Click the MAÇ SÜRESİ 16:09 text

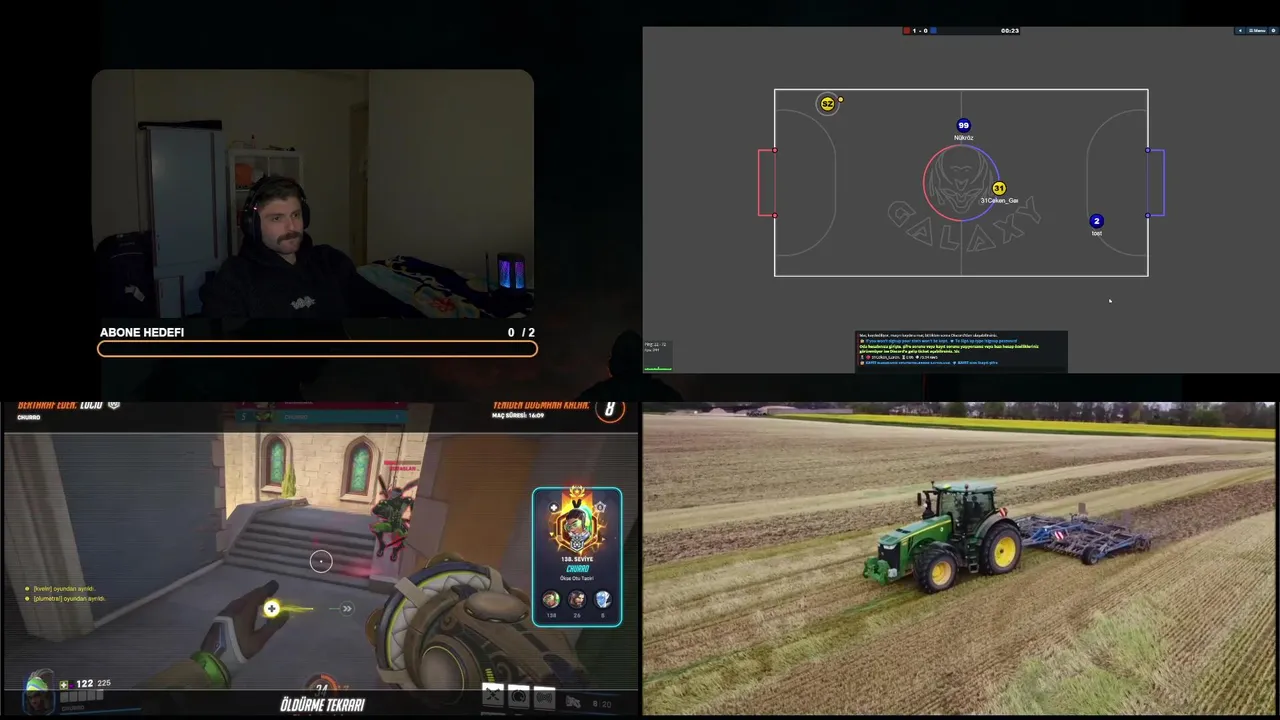pyautogui.click(x=519, y=415)
